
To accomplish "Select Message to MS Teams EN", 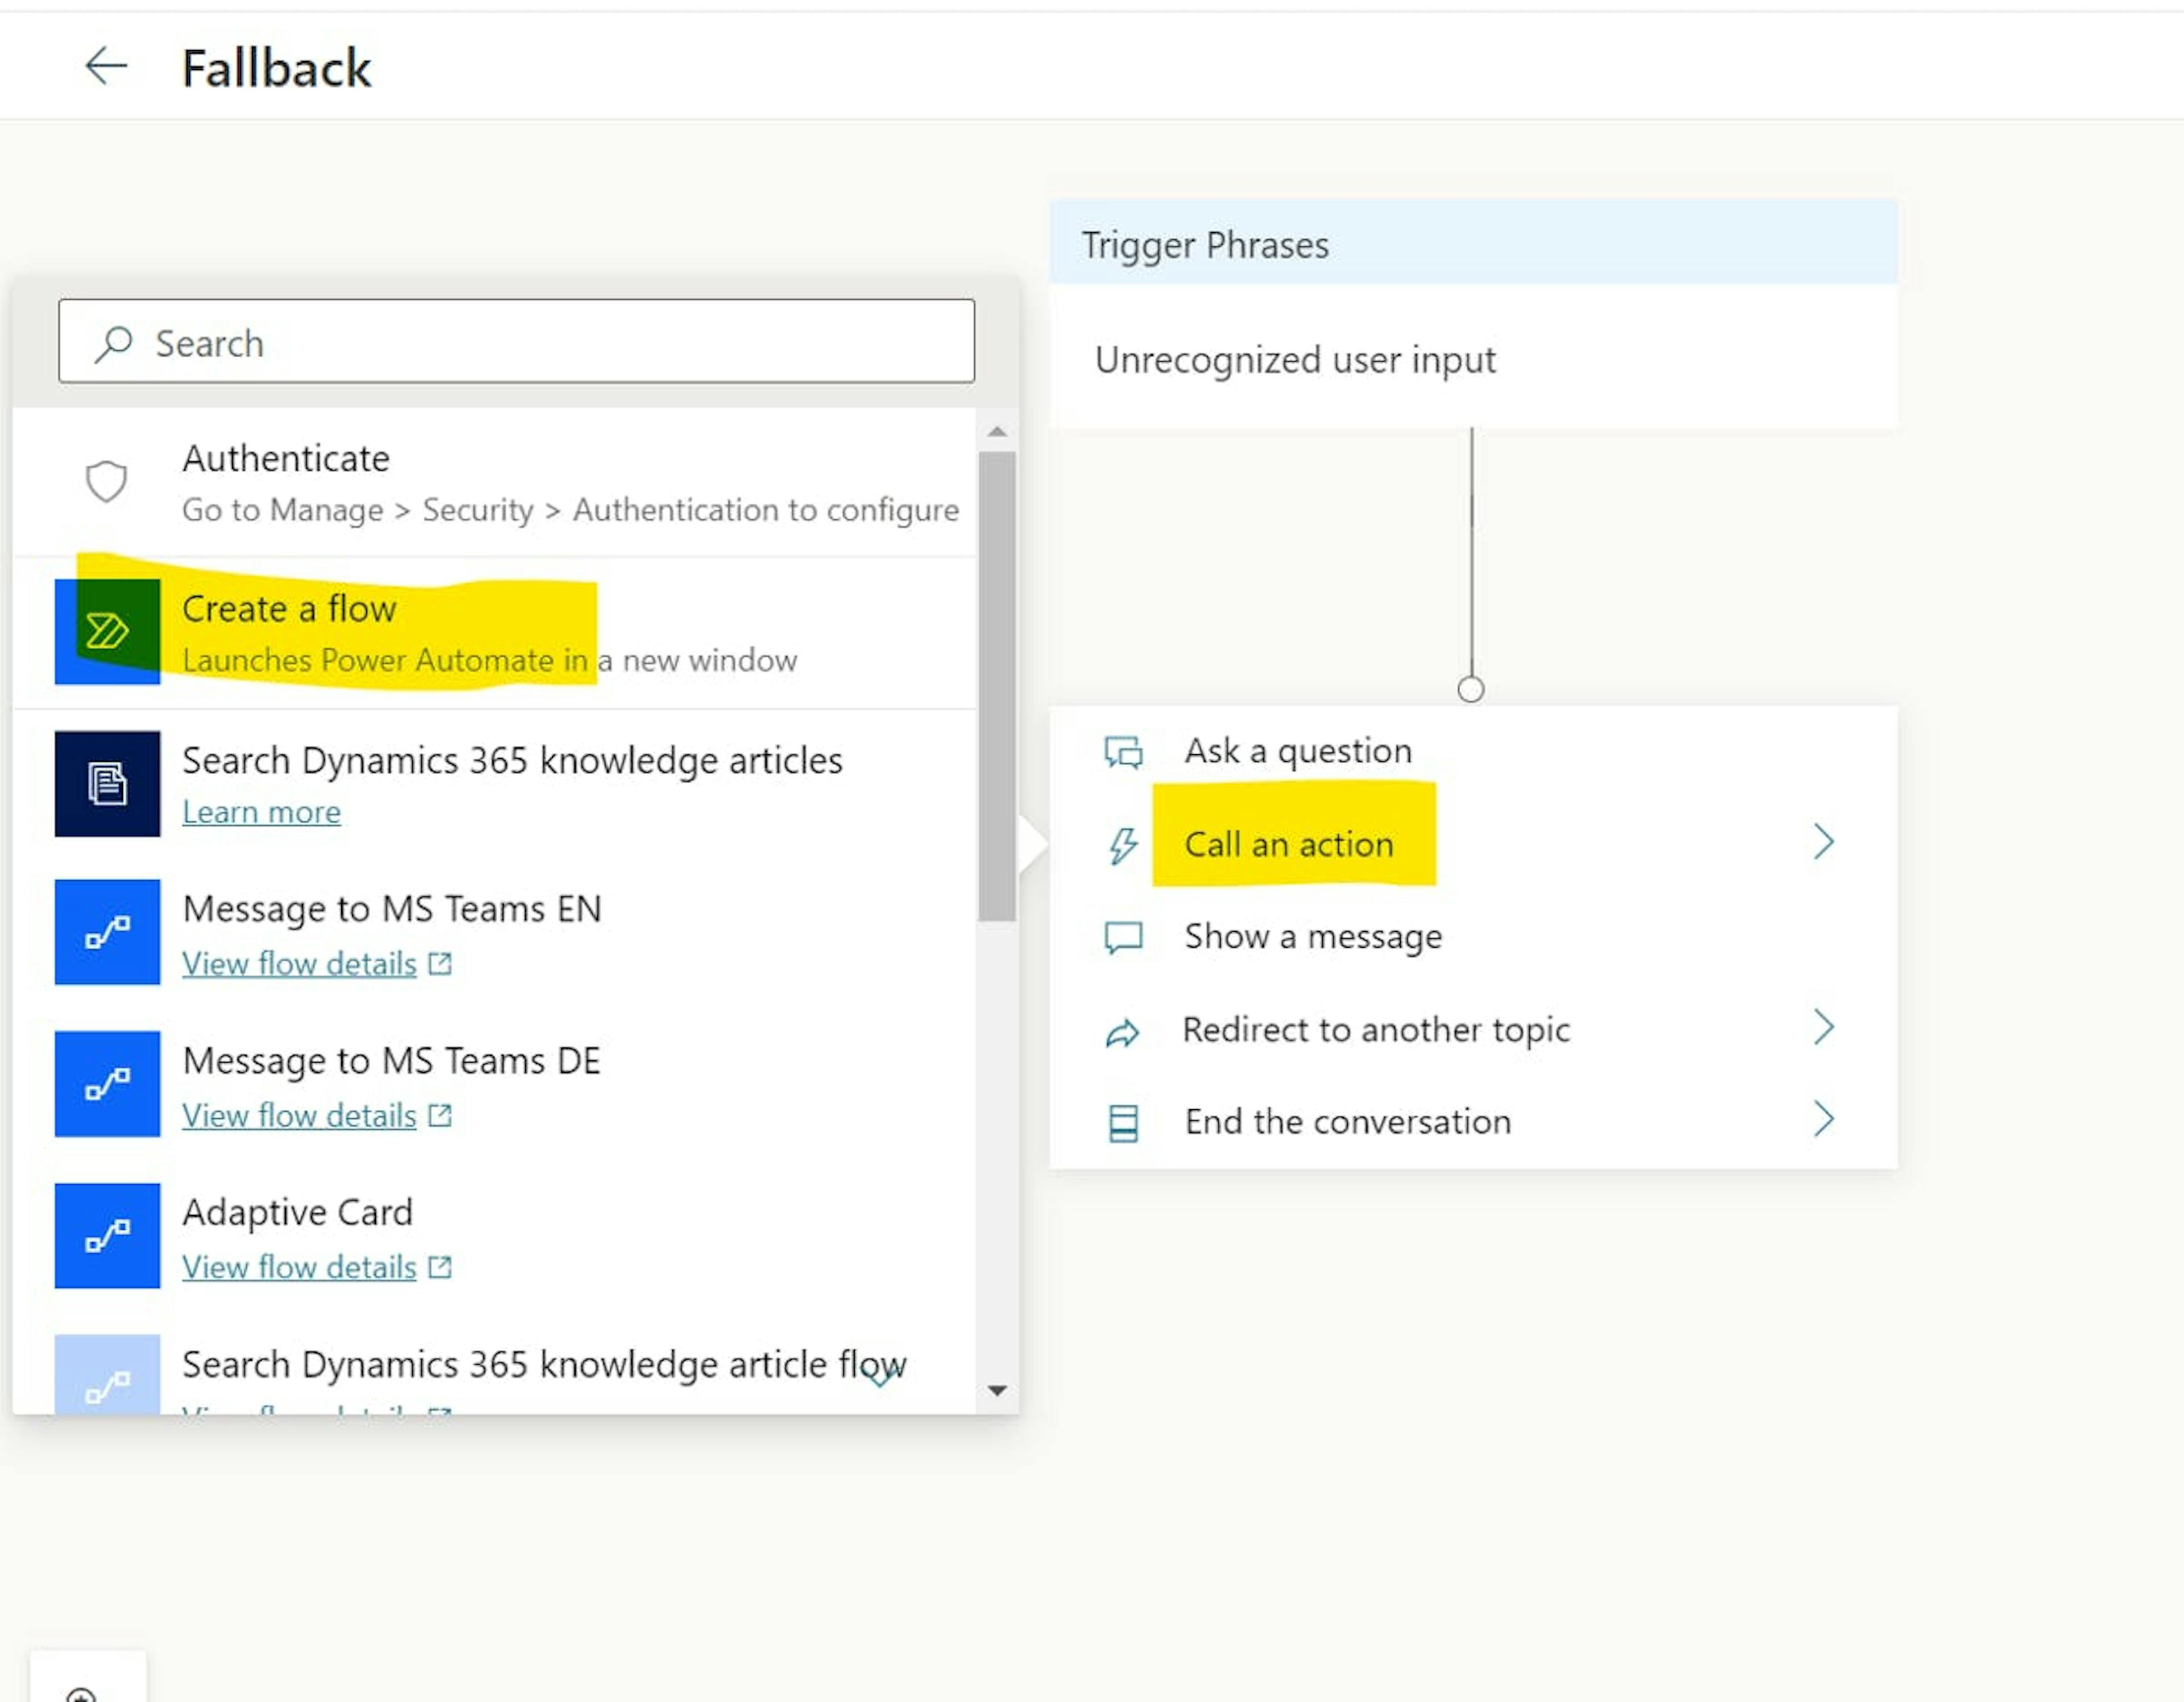I will point(392,909).
